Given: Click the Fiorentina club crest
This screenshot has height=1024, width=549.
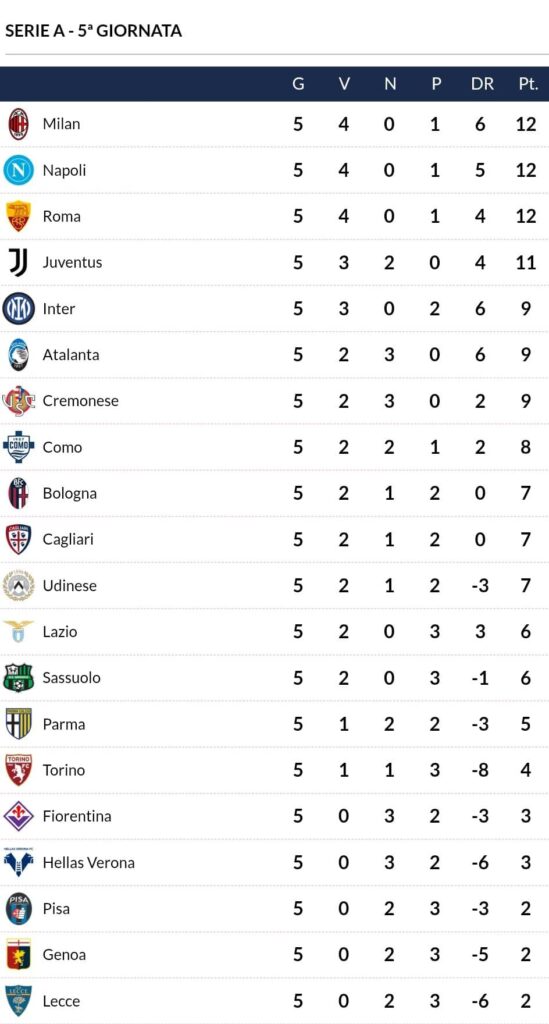Looking at the screenshot, I should pos(18,816).
